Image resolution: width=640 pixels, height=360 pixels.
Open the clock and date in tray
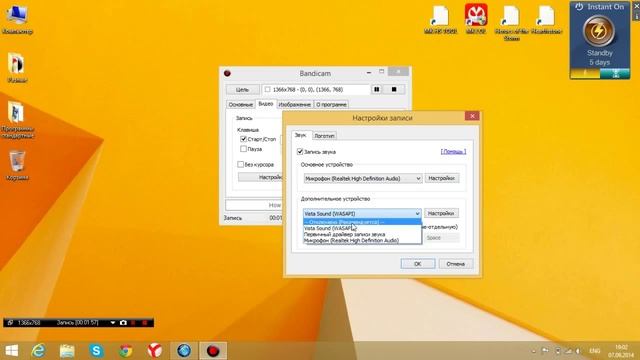(x=620, y=351)
